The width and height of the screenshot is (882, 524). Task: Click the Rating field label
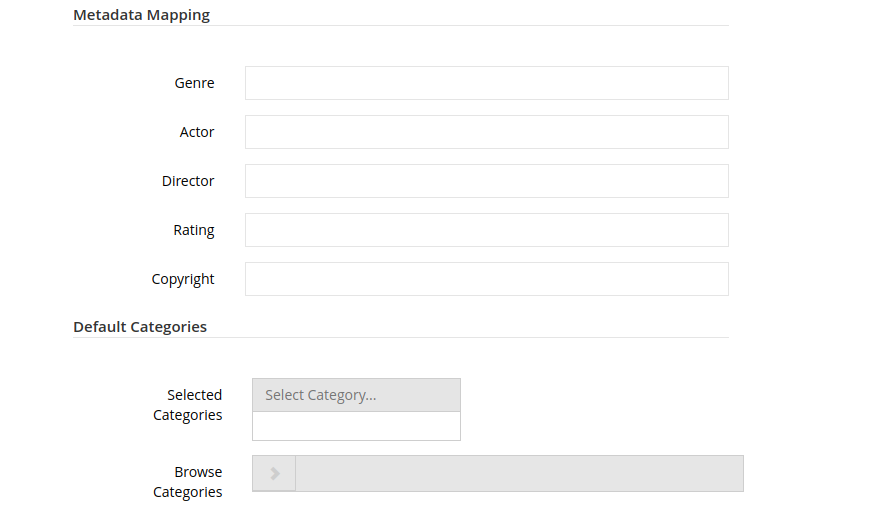tap(194, 231)
